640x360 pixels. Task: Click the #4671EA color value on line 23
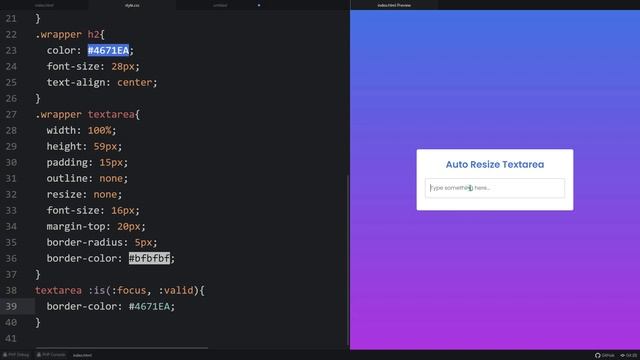click(108, 50)
